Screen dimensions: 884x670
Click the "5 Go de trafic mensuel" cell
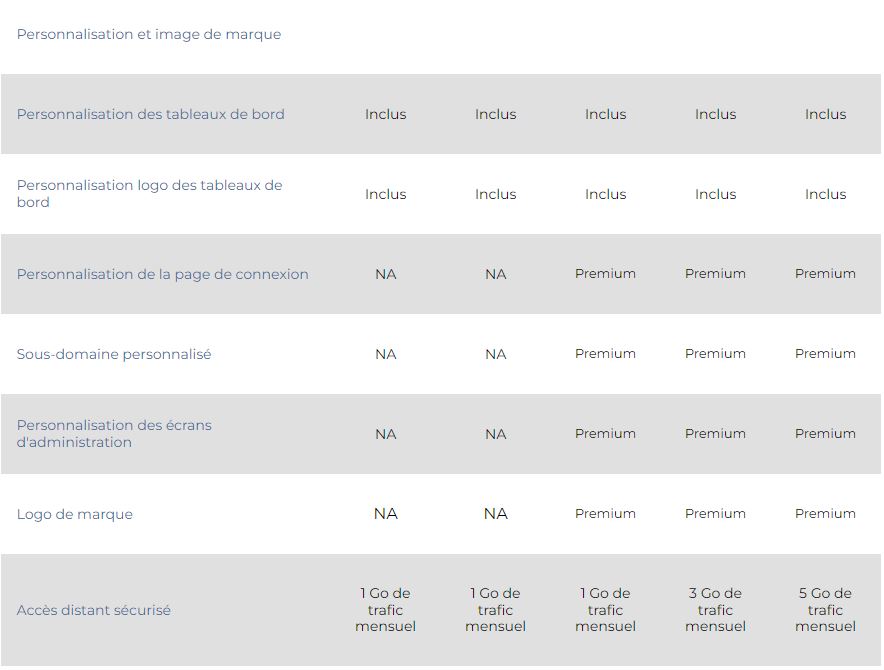826,610
